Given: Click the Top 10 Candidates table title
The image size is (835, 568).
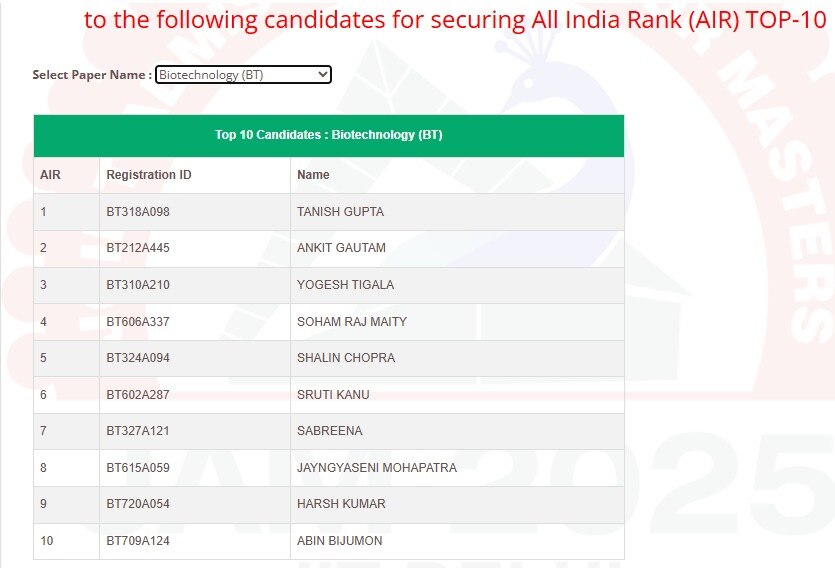Looking at the screenshot, I should point(328,135).
